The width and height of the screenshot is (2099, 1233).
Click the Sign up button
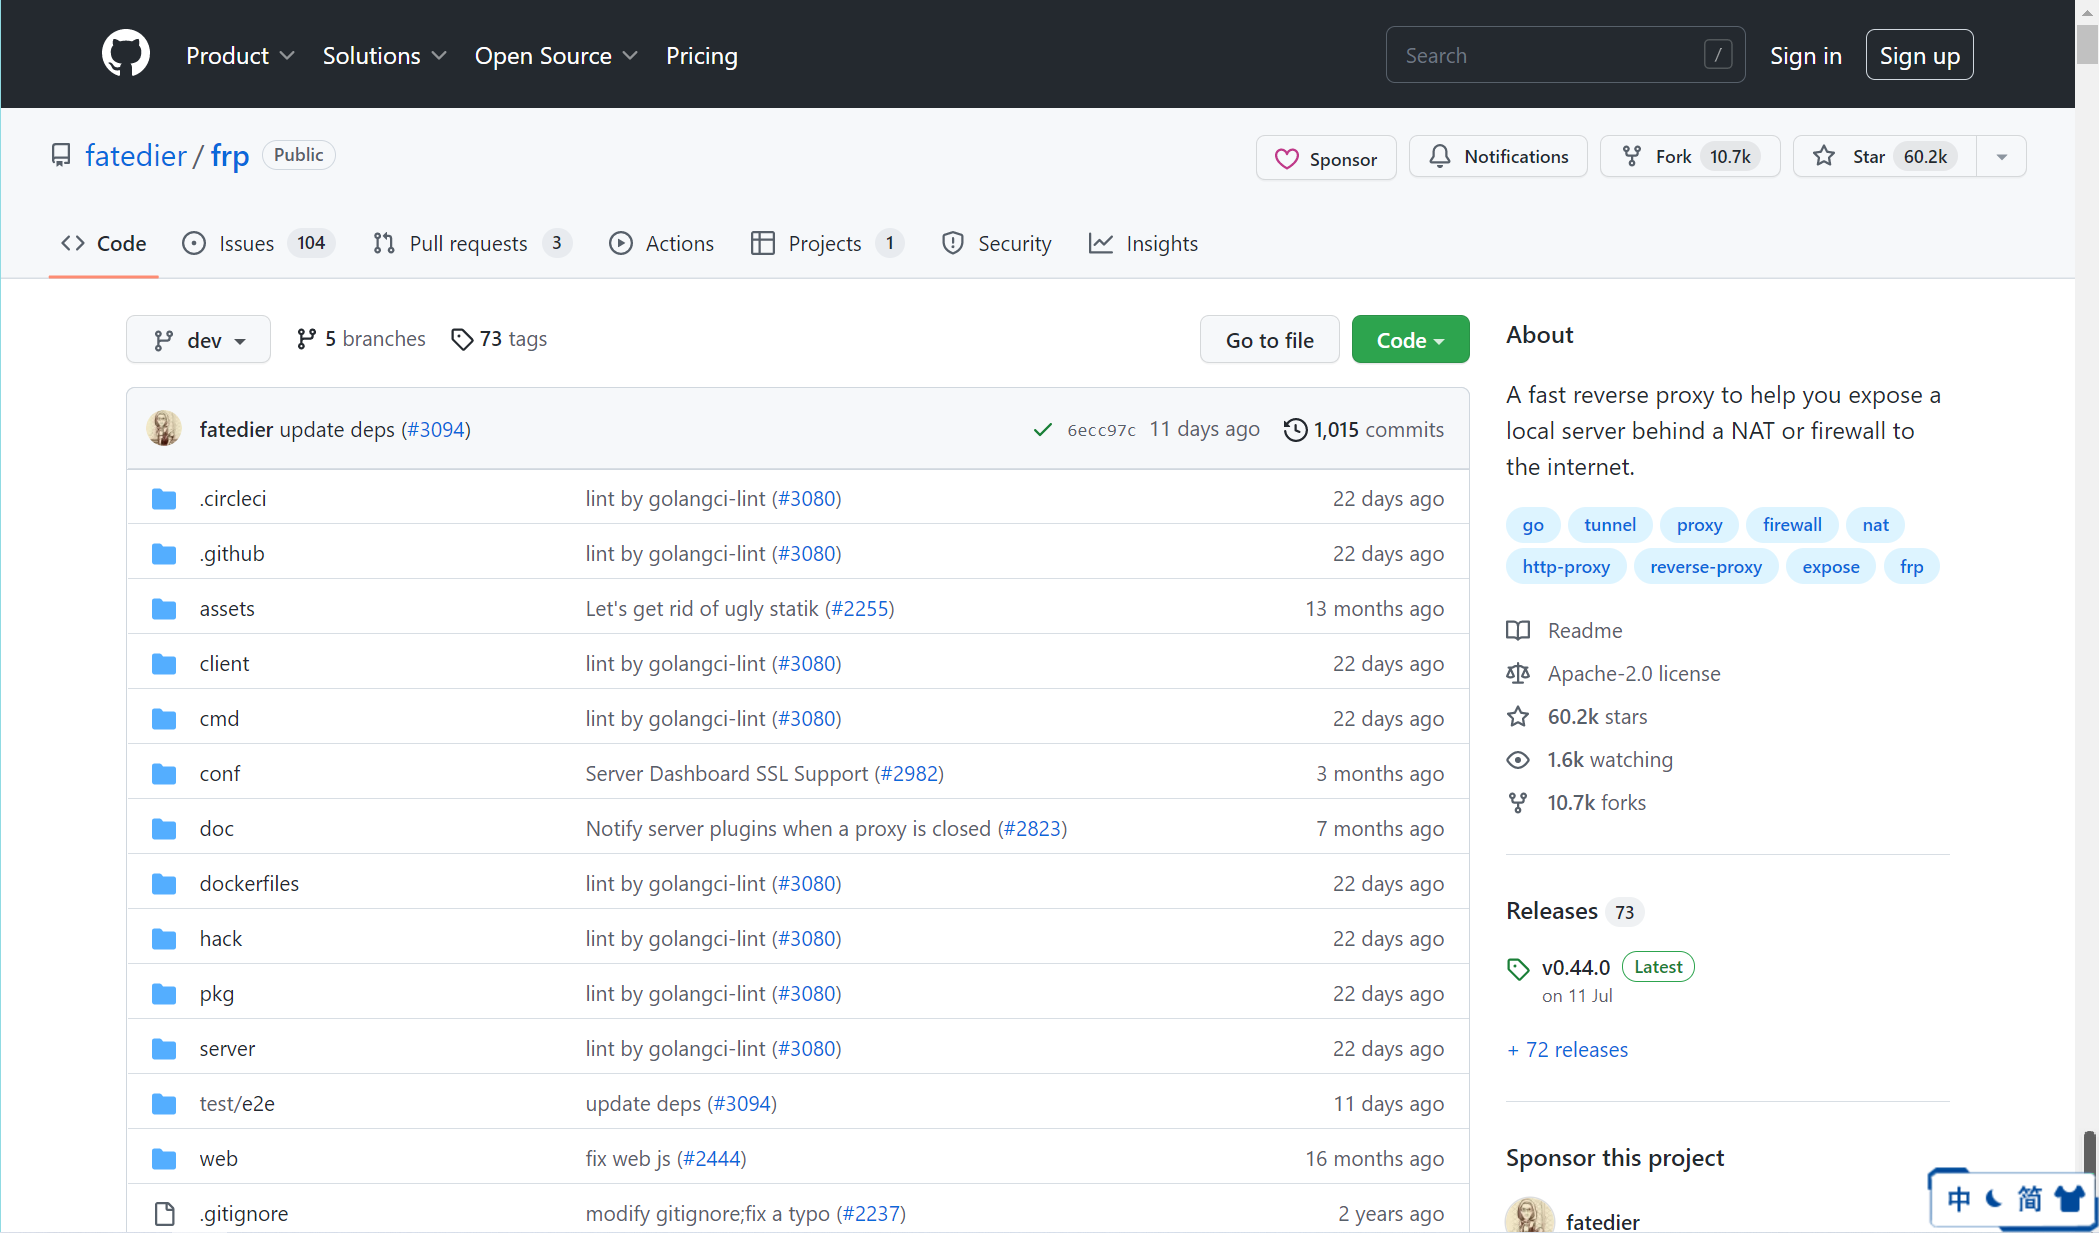[x=1919, y=55]
